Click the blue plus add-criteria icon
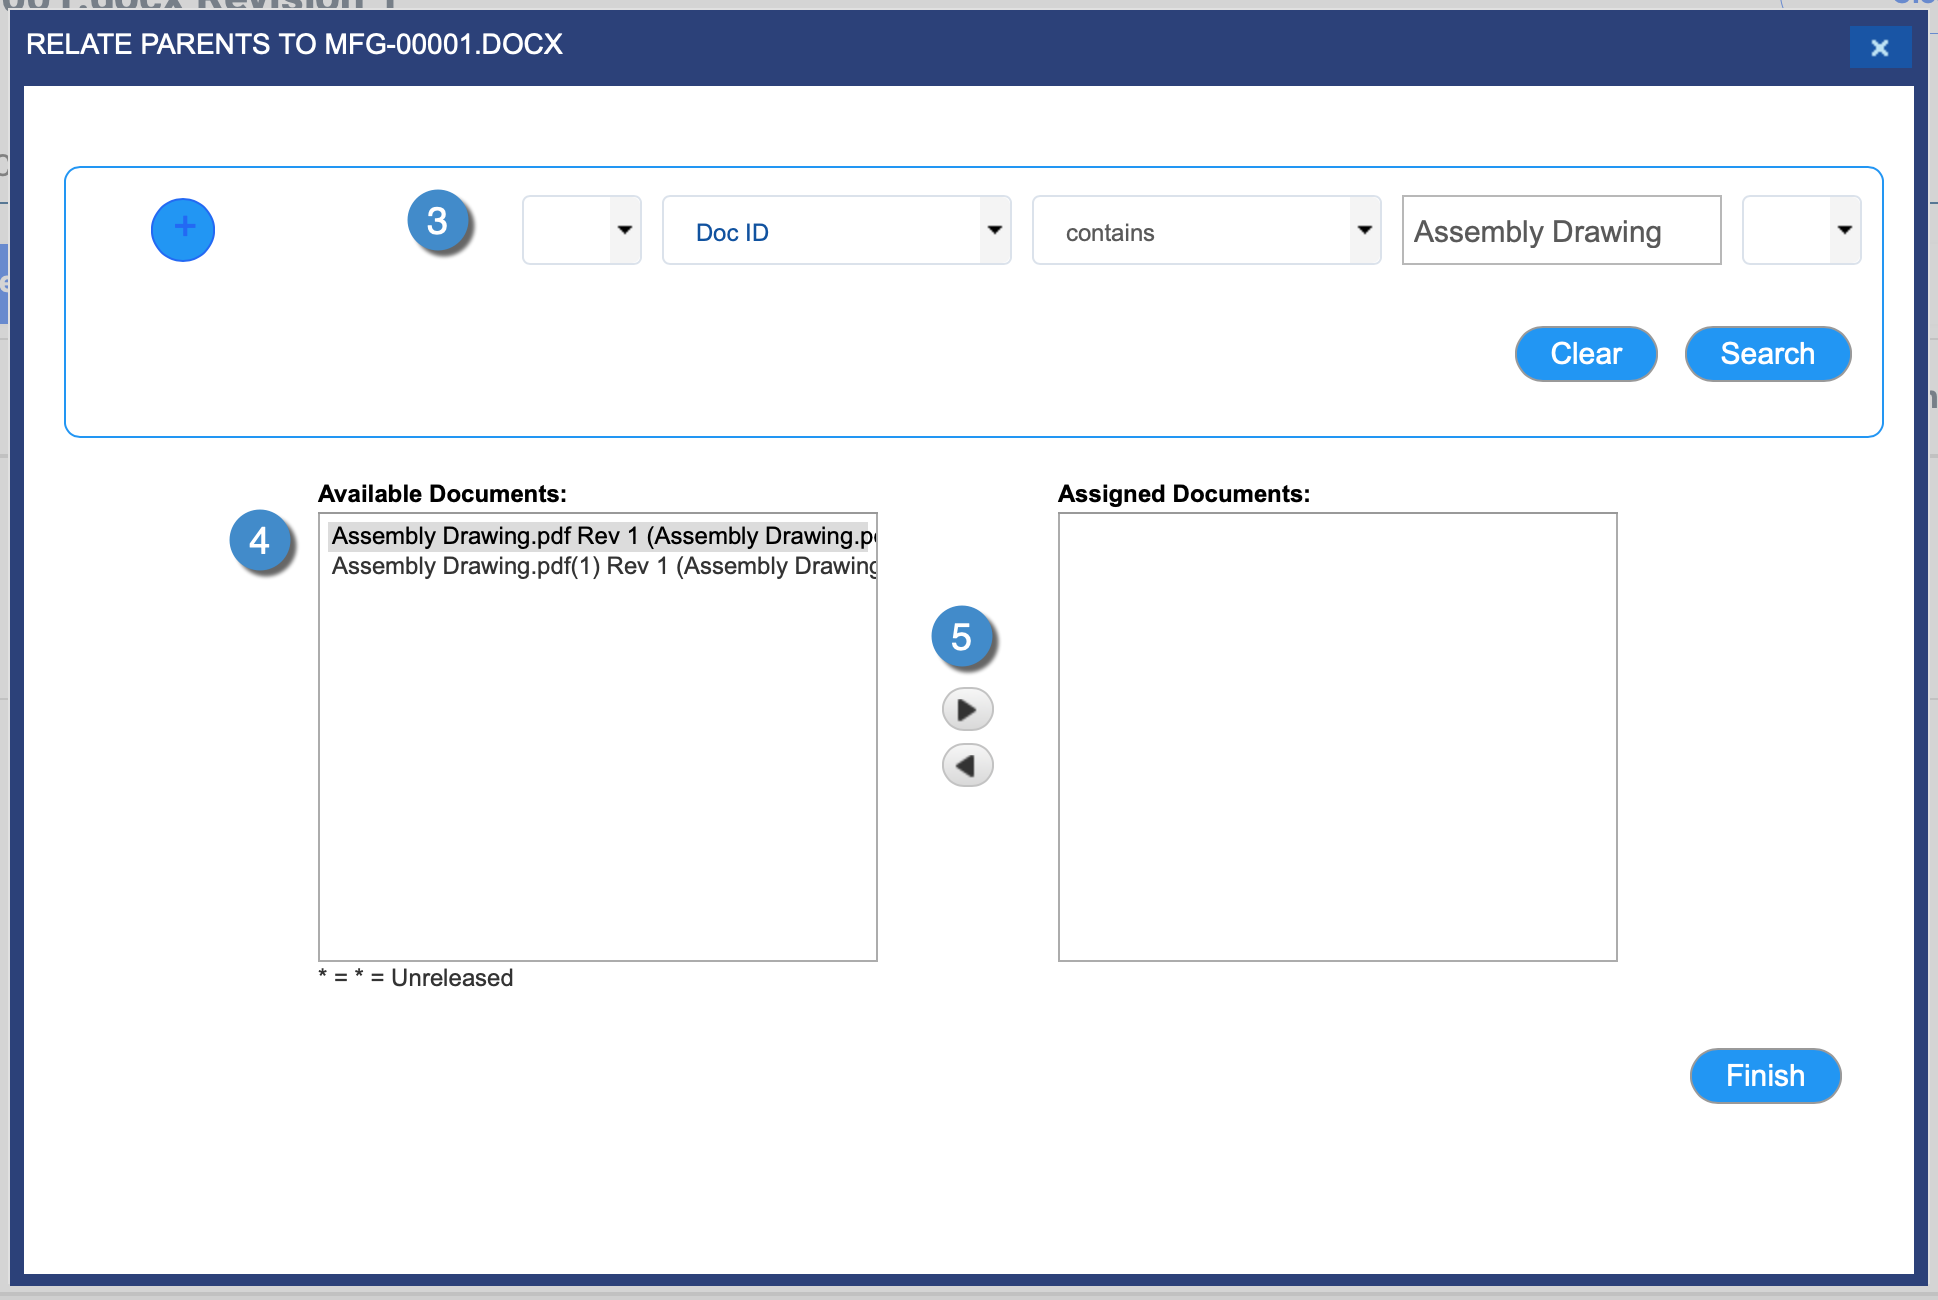This screenshot has height=1300, width=1938. [183, 230]
